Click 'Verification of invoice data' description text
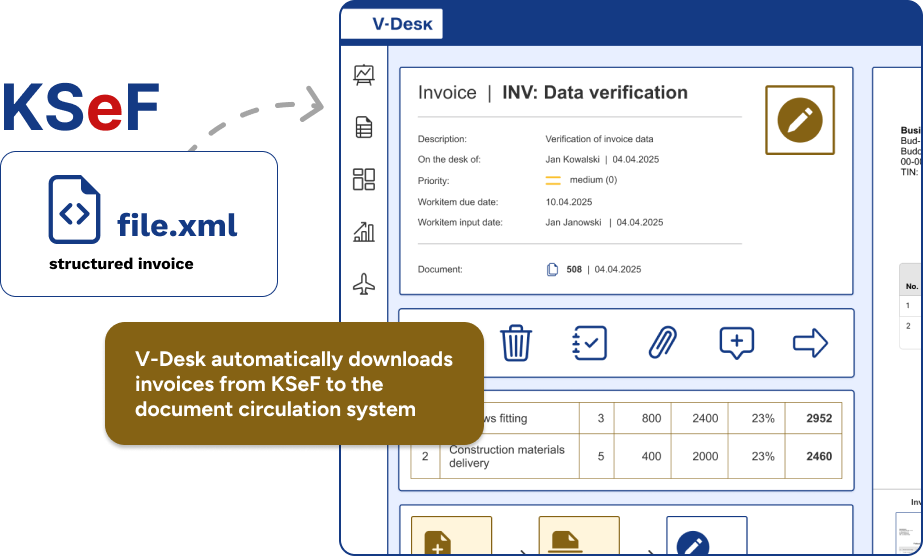The image size is (923, 556). click(x=599, y=139)
